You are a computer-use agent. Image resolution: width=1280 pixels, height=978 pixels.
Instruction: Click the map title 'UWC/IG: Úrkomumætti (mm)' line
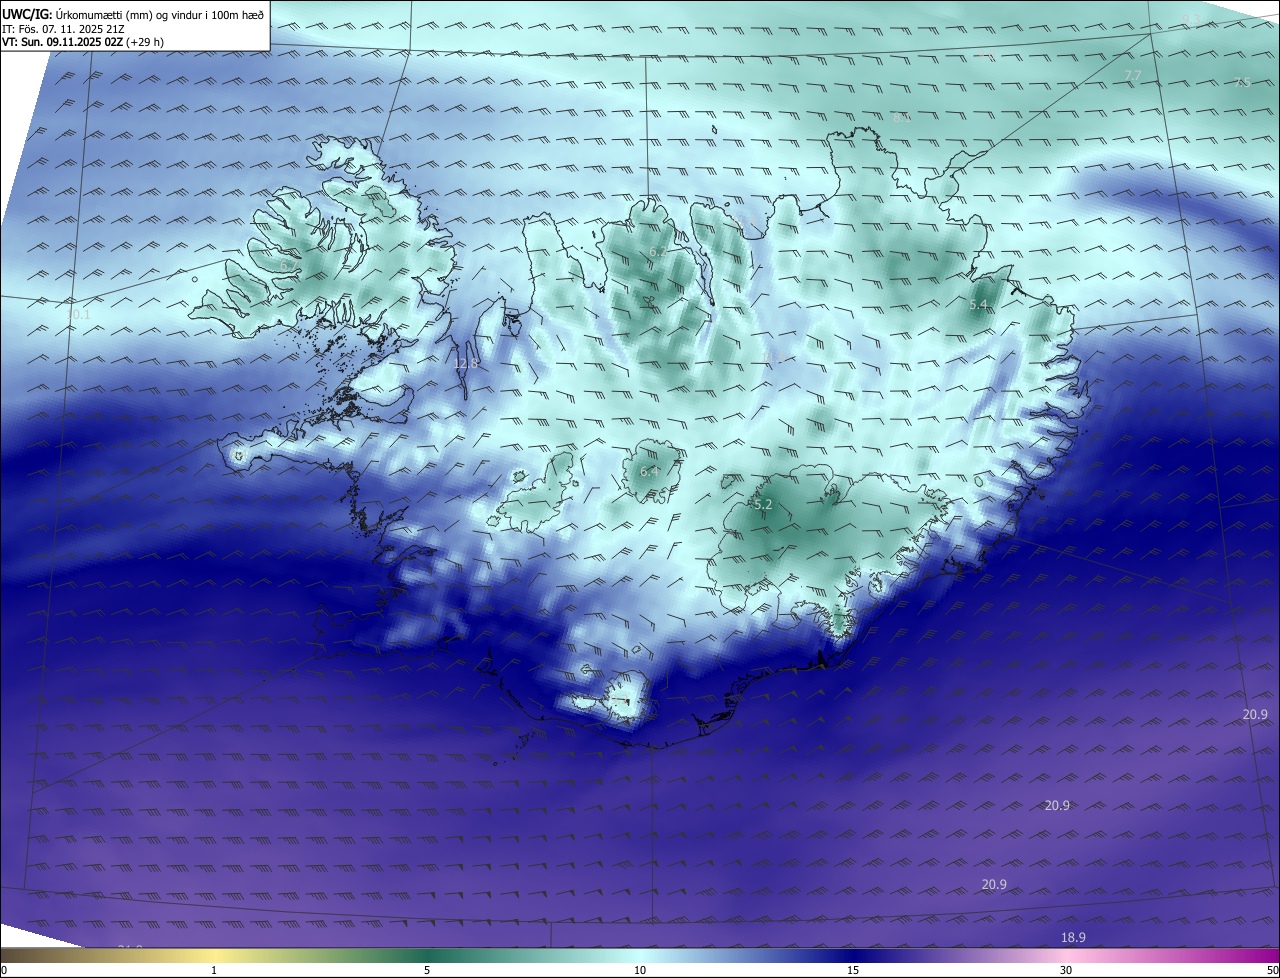click(133, 13)
